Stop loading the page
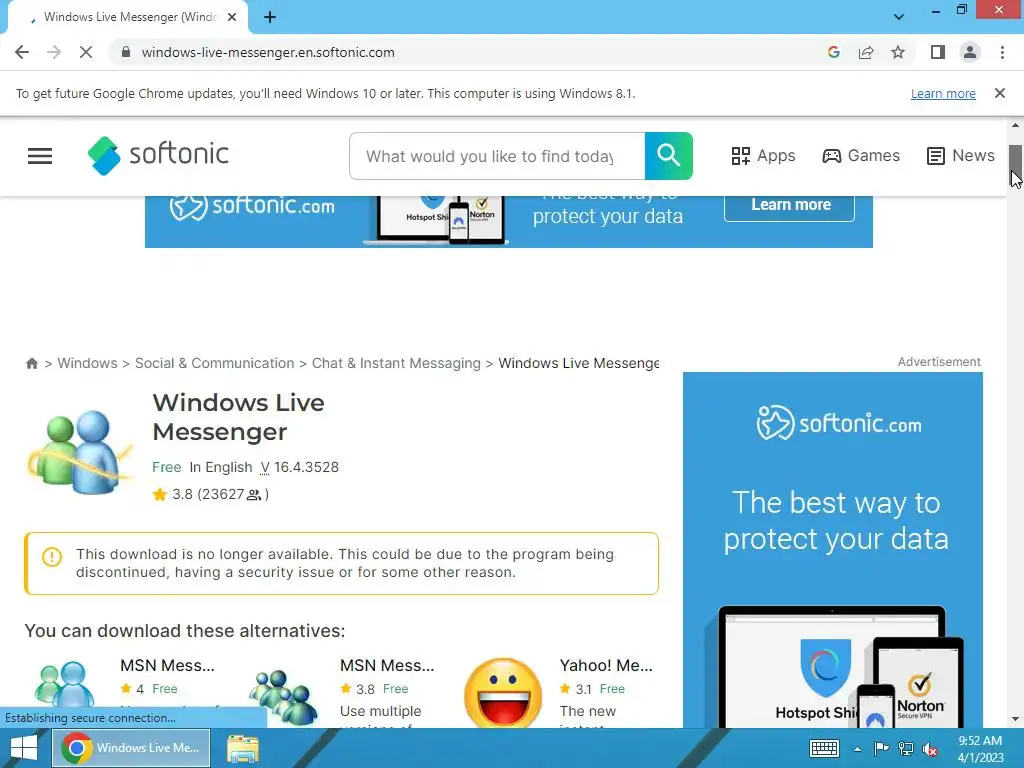 tap(86, 52)
